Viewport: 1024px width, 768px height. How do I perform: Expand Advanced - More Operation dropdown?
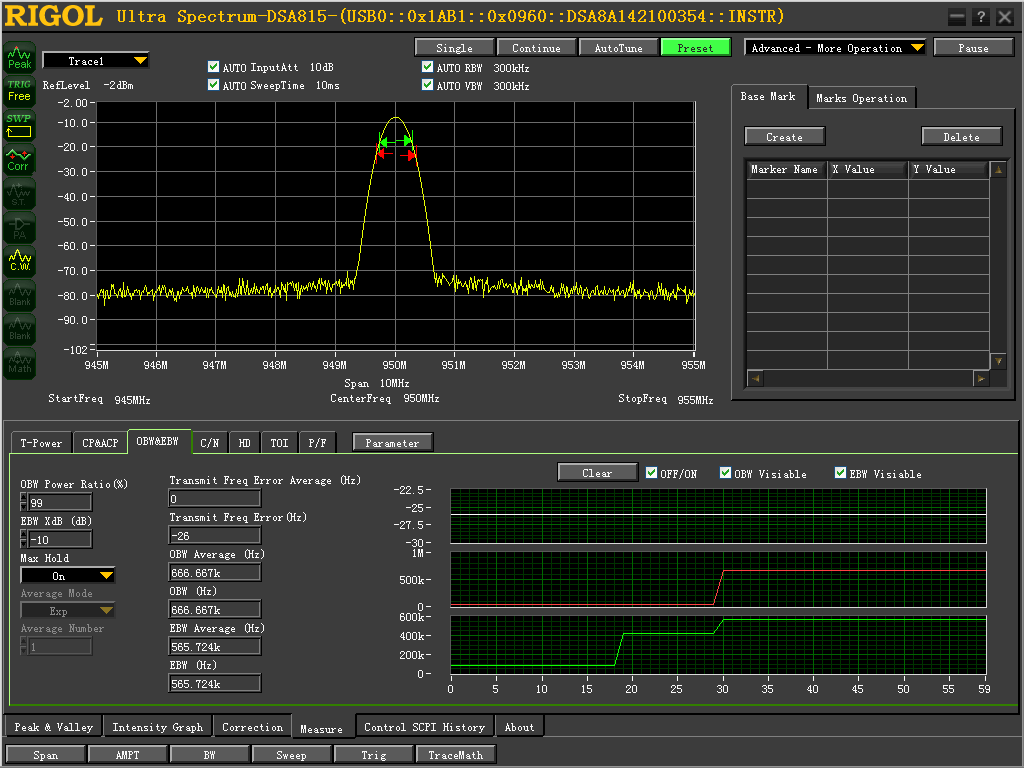pos(835,48)
